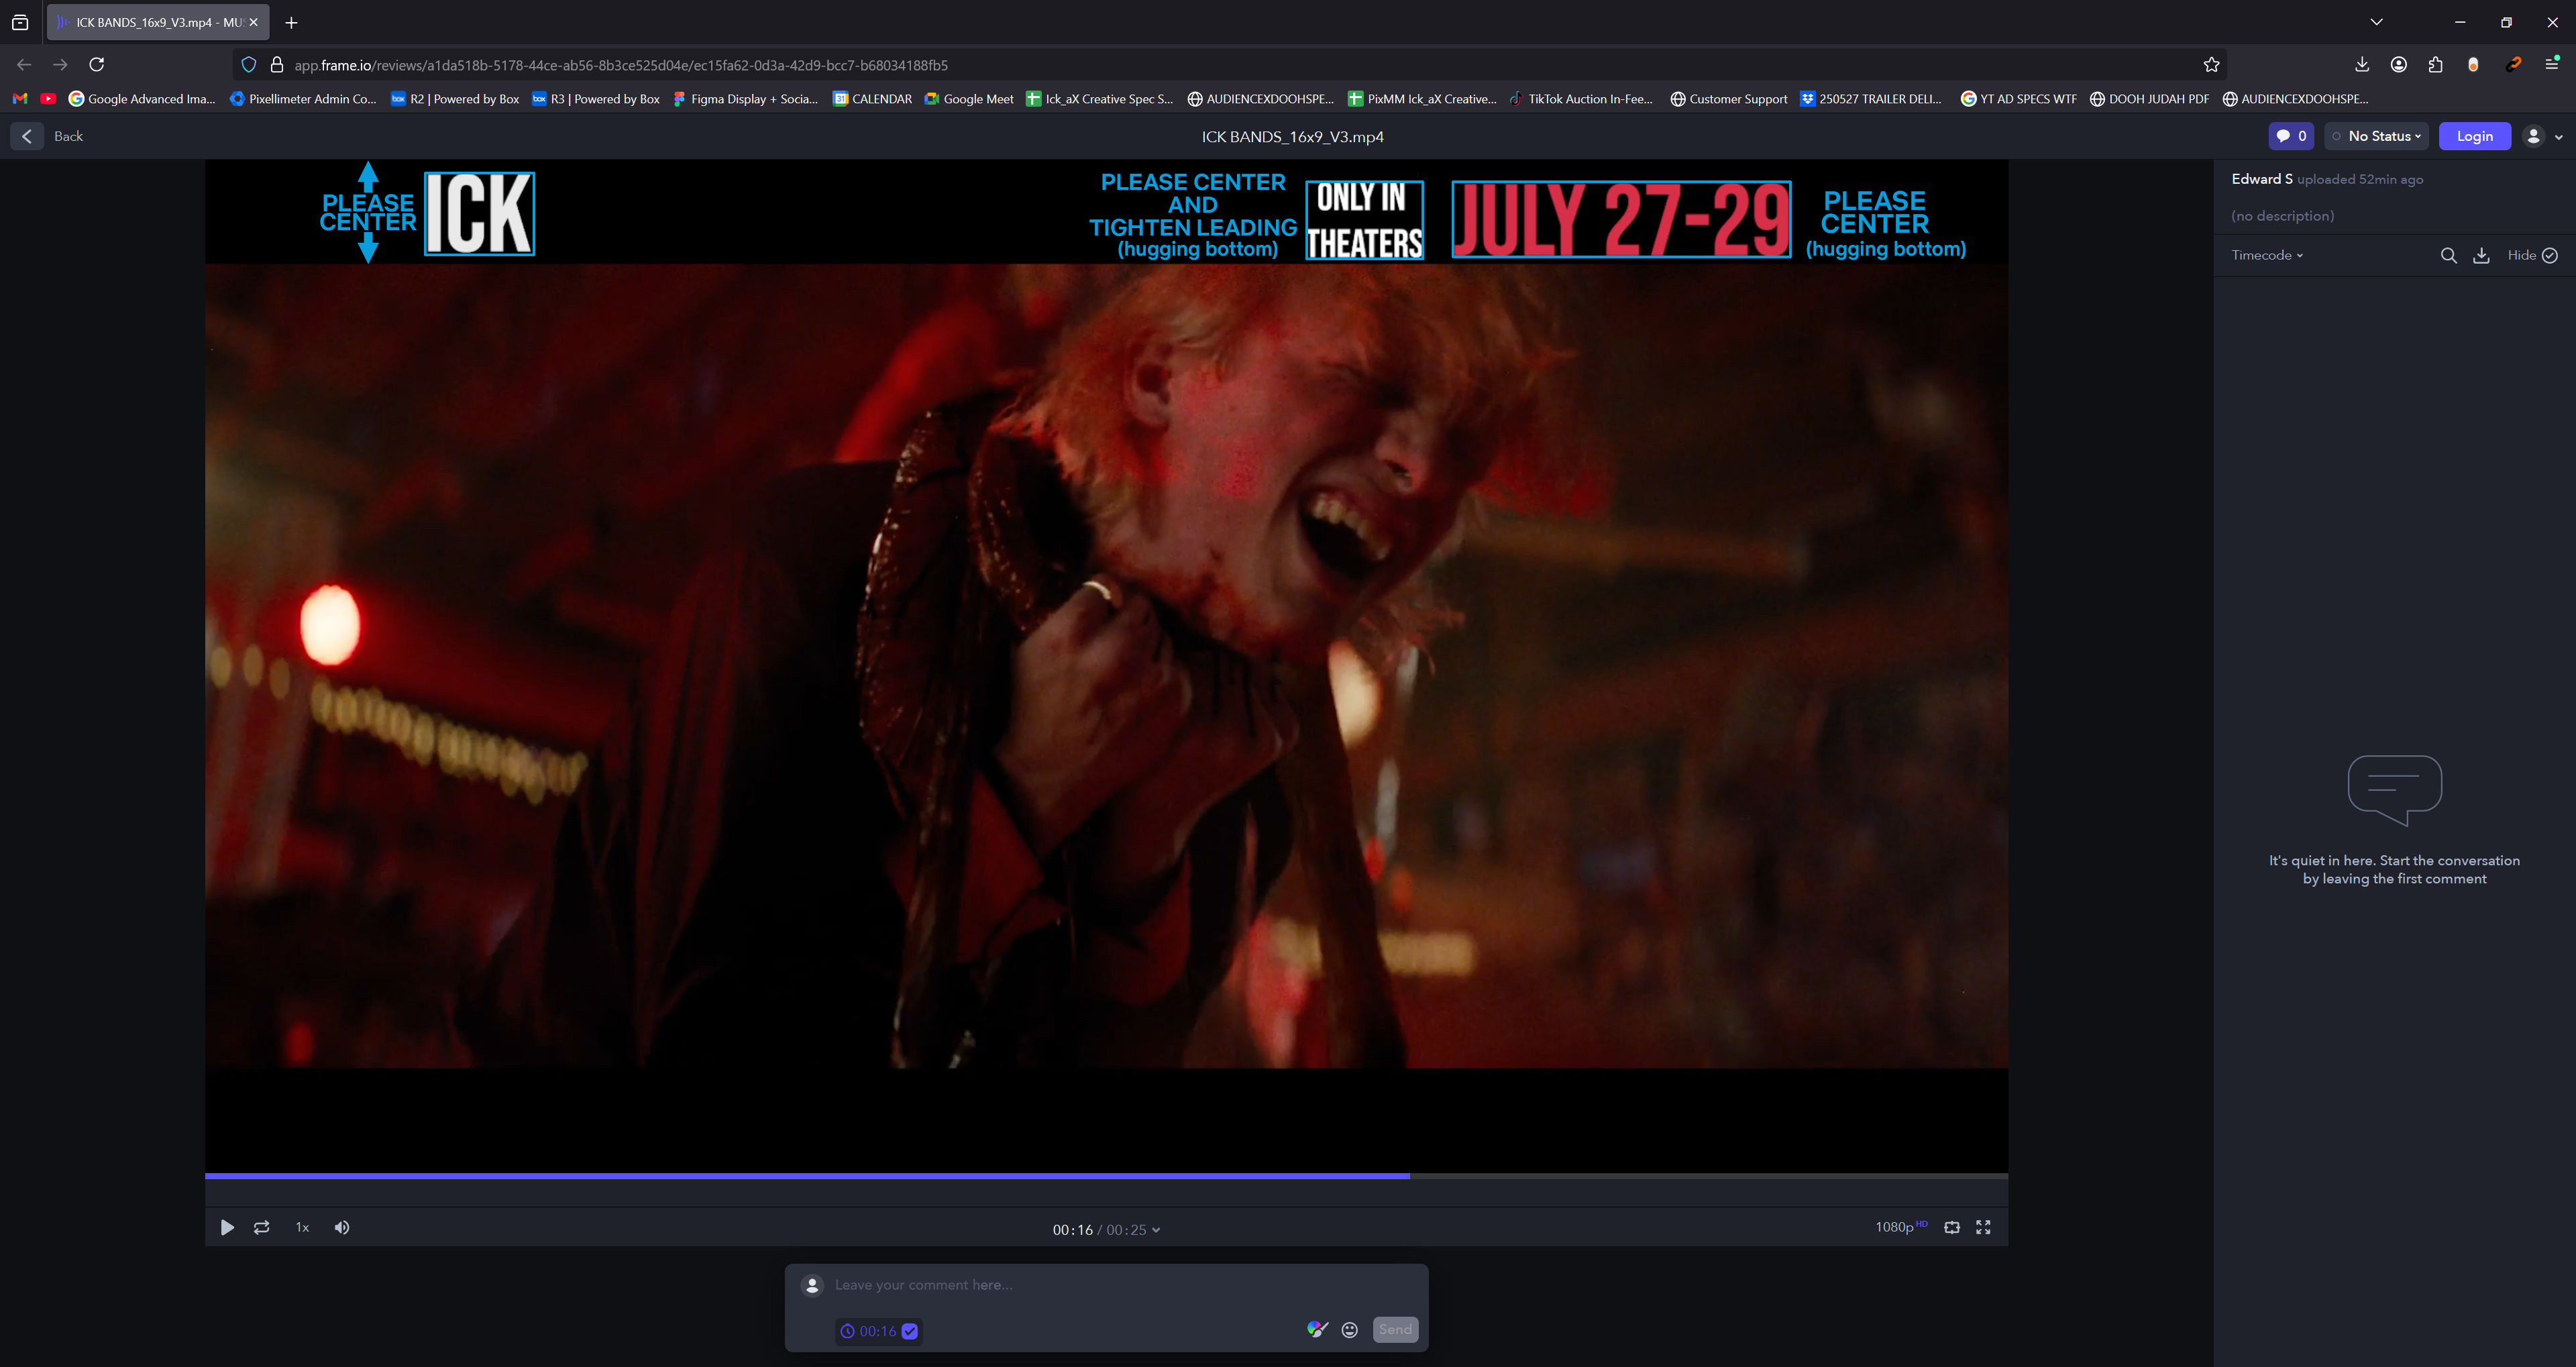Click the address bar URL
2576x1367 pixels.
(x=620, y=65)
